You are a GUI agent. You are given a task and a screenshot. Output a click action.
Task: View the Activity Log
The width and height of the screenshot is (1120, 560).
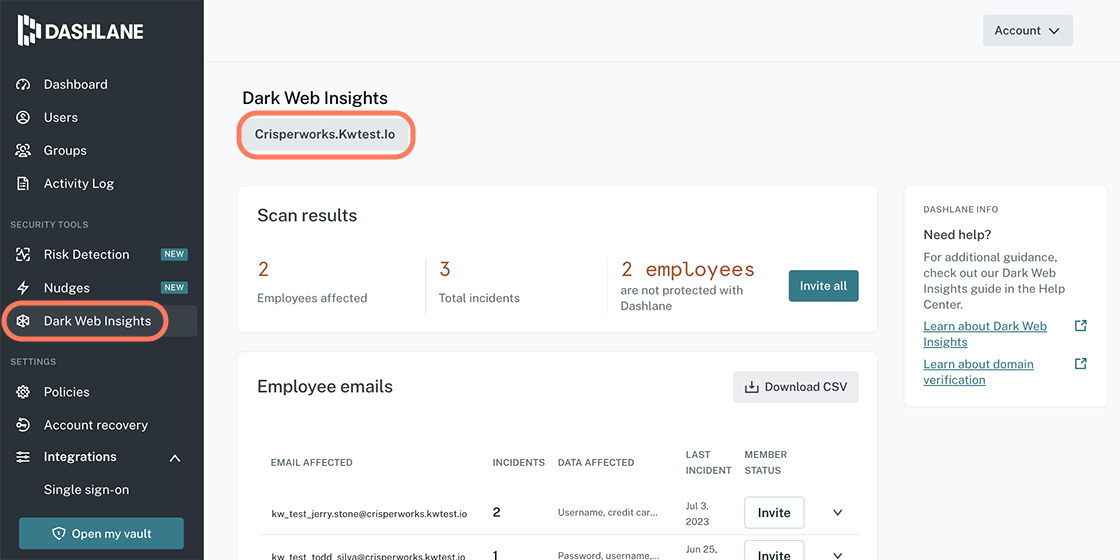point(79,184)
